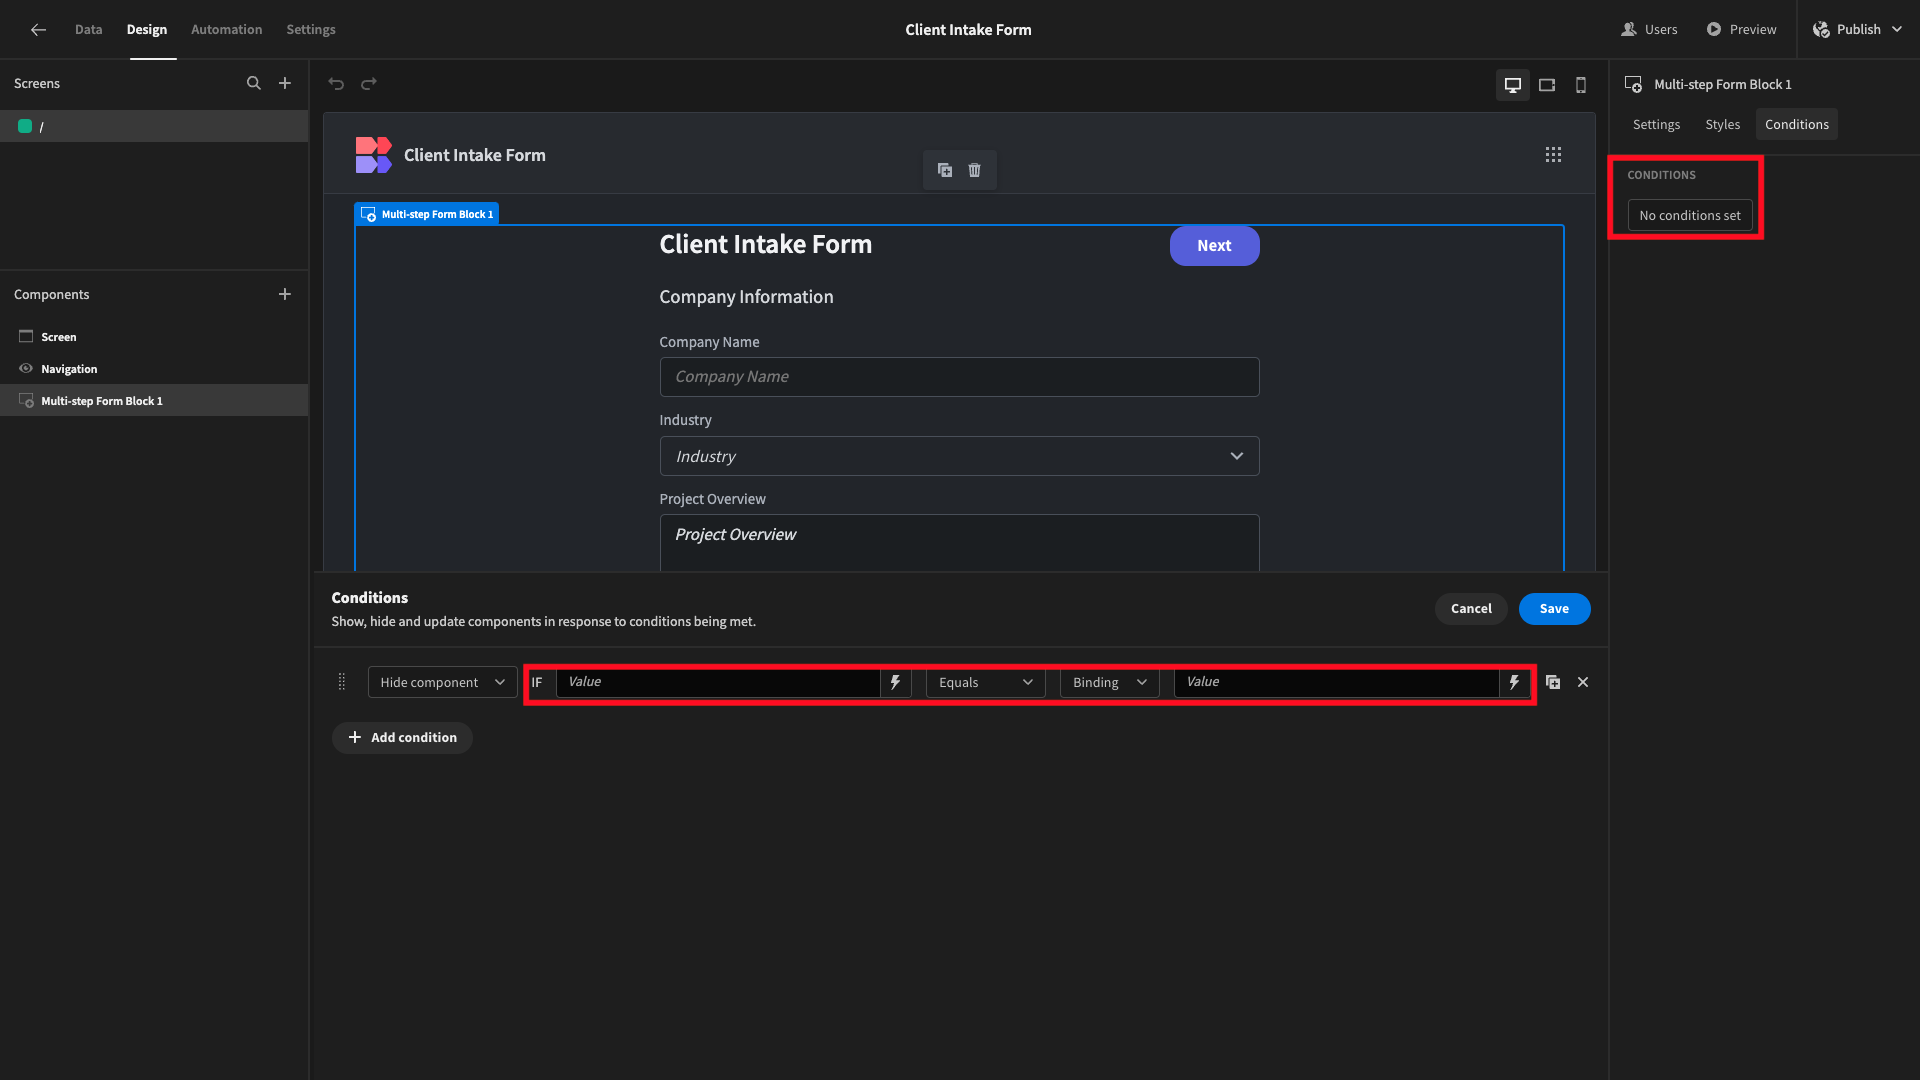Click 'No conditions set' button
Viewport: 1920px width, 1080px height.
pyautogui.click(x=1689, y=216)
